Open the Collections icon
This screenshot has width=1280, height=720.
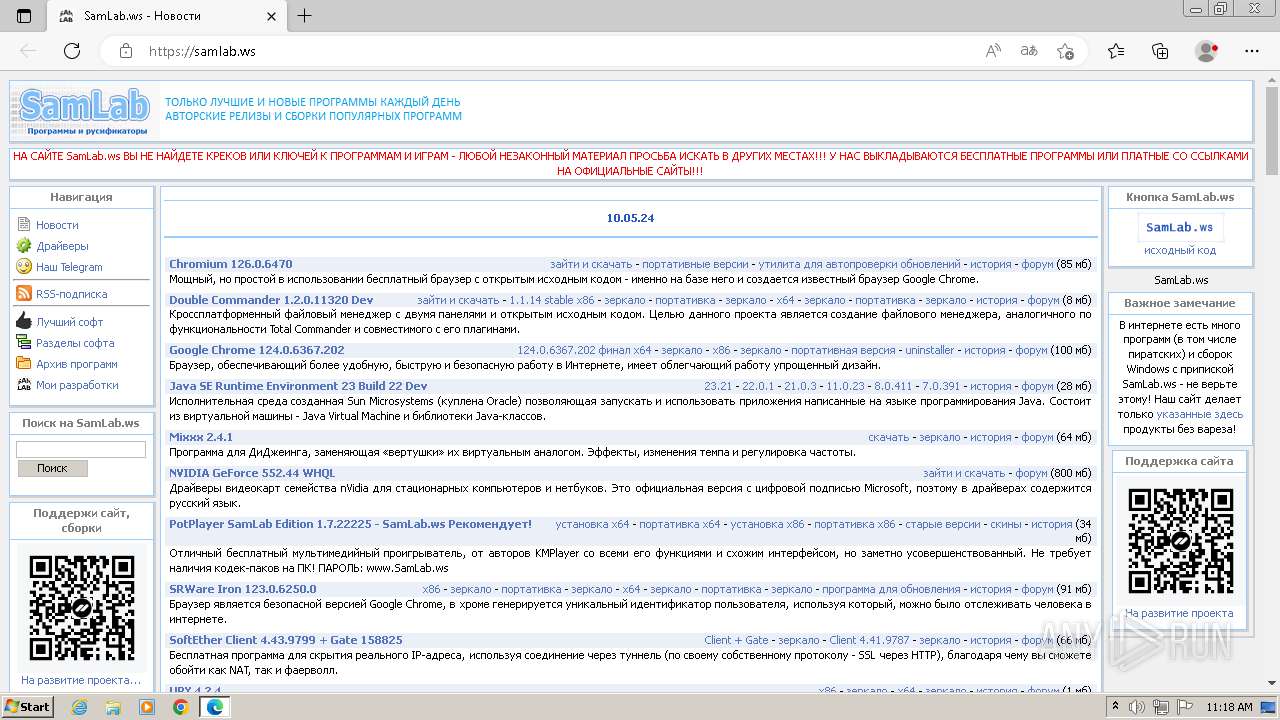tap(1160, 51)
